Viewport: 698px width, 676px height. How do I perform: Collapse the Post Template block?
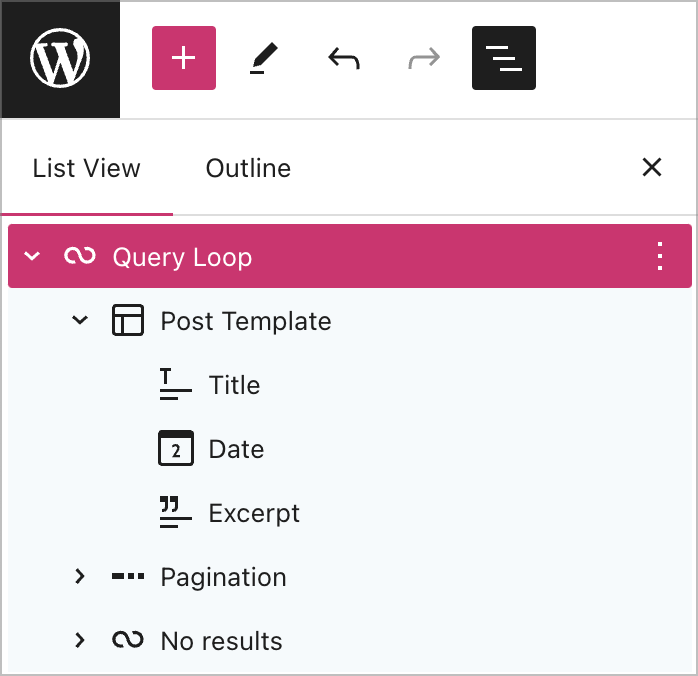click(80, 321)
